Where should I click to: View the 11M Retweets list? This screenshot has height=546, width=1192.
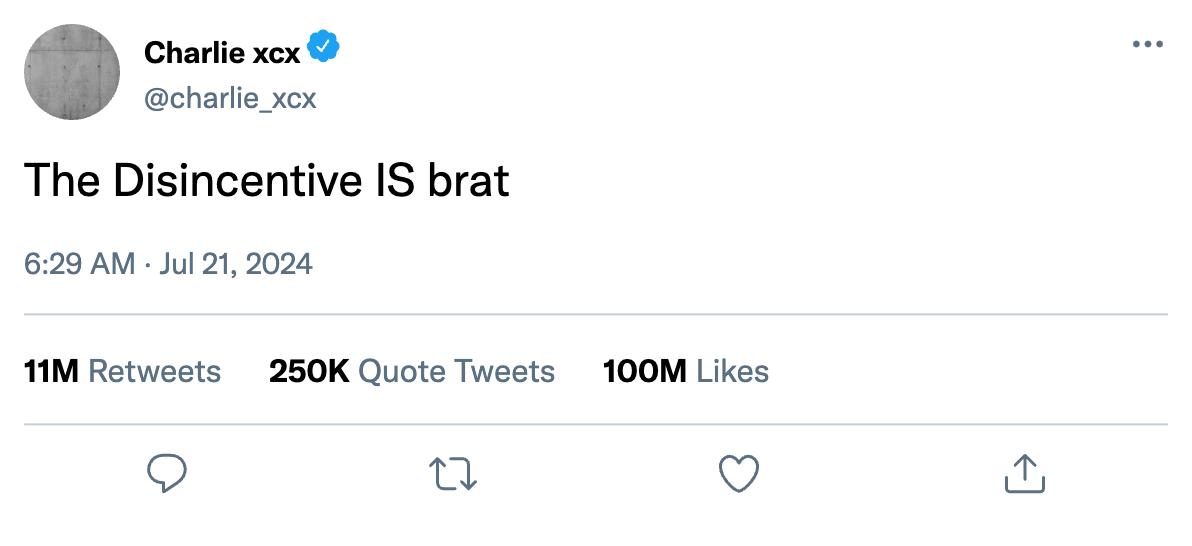point(122,372)
